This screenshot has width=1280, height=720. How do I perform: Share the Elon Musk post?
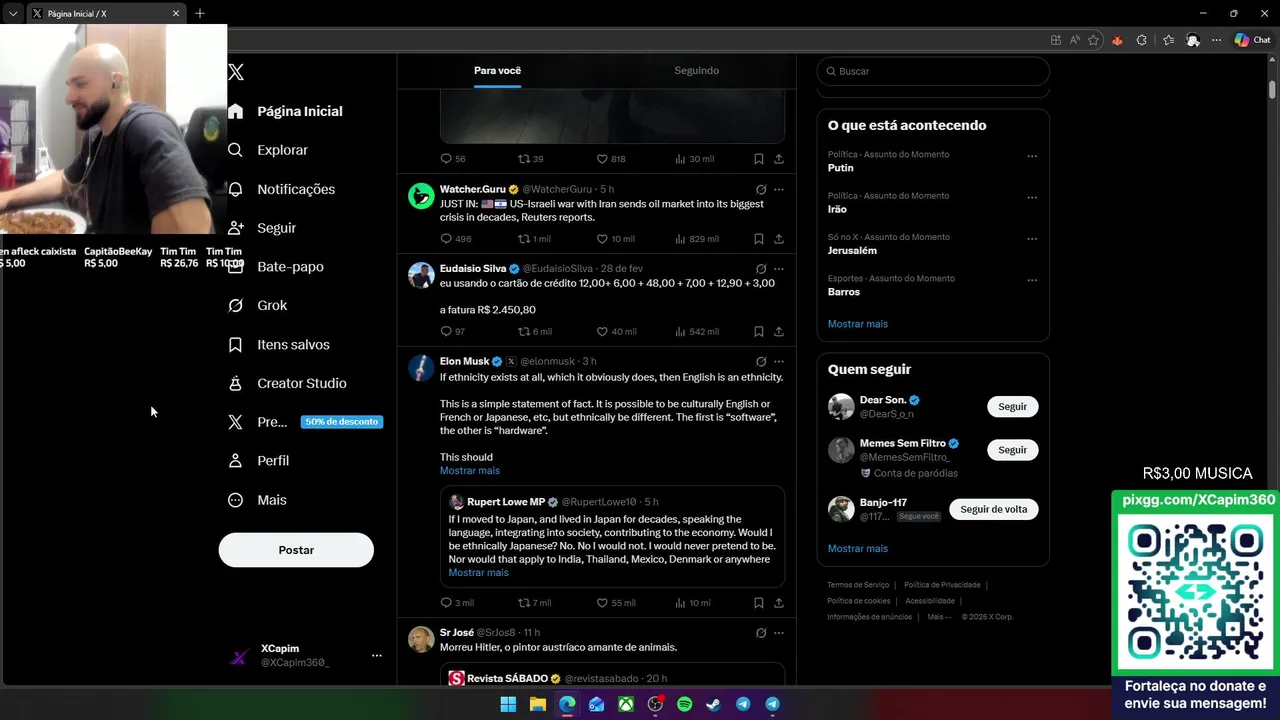[x=779, y=603]
